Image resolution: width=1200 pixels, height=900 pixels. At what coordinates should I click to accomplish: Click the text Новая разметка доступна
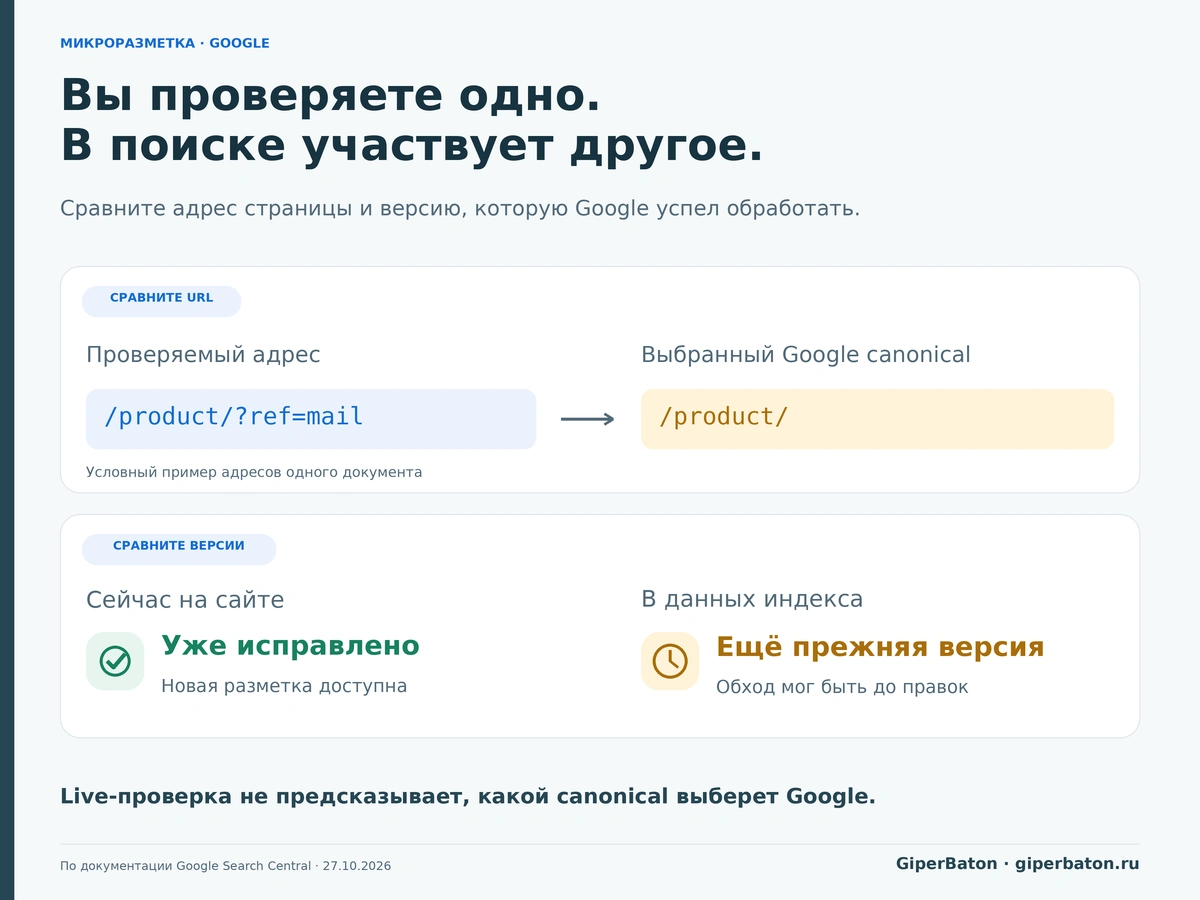(284, 686)
